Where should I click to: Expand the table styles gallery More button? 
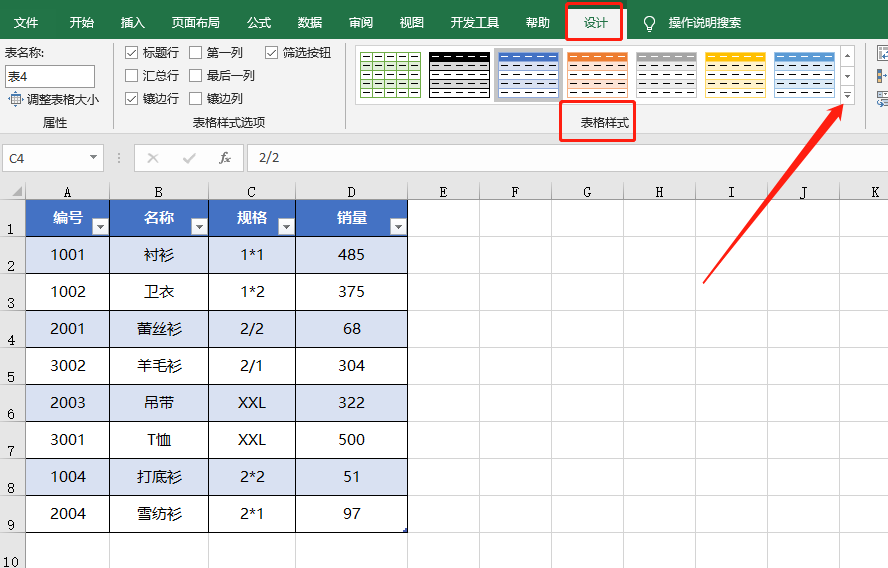pyautogui.click(x=847, y=96)
